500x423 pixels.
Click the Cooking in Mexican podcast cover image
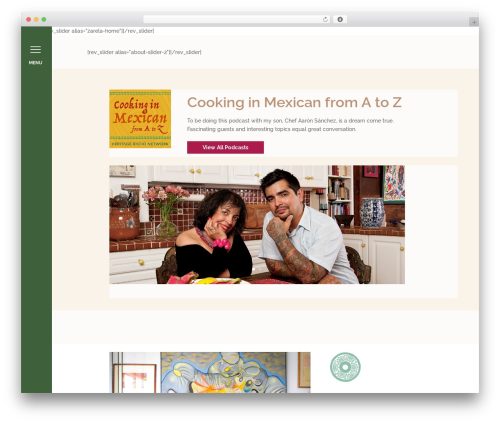click(x=140, y=119)
